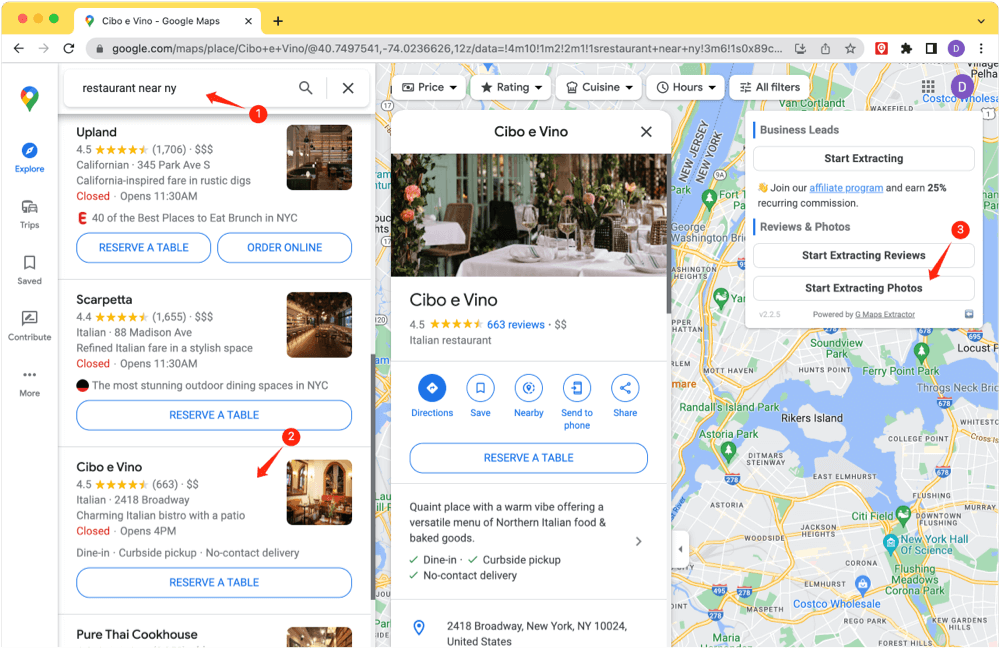Click Upland's RESERVE A TABLE button
The height and width of the screenshot is (648, 1000).
pyautogui.click(x=143, y=247)
